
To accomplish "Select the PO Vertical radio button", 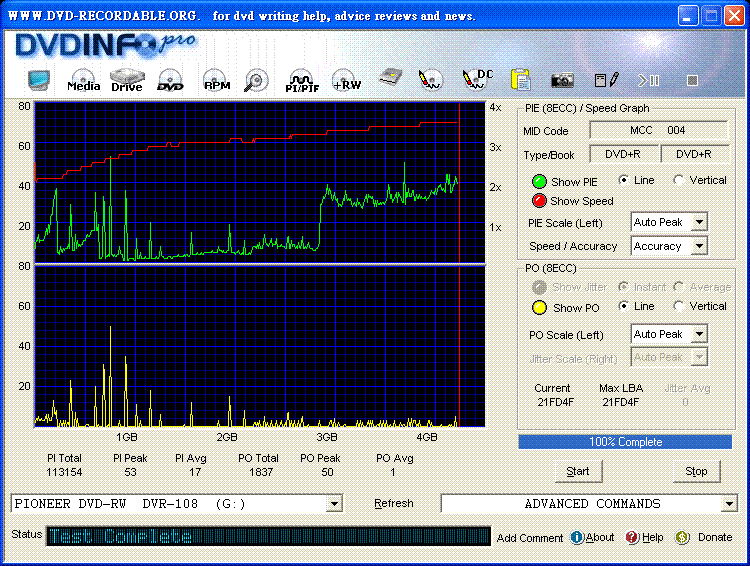I will pos(679,306).
